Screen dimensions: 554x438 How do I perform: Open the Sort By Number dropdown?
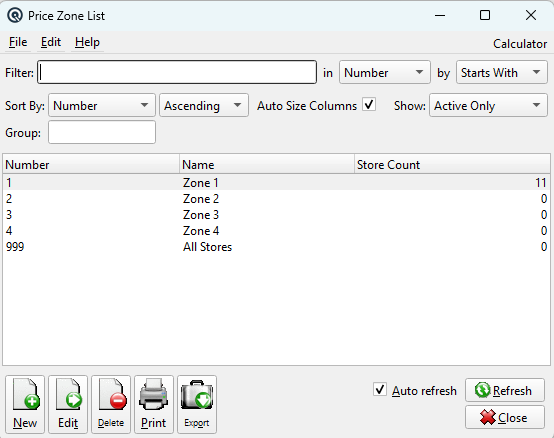tap(102, 105)
